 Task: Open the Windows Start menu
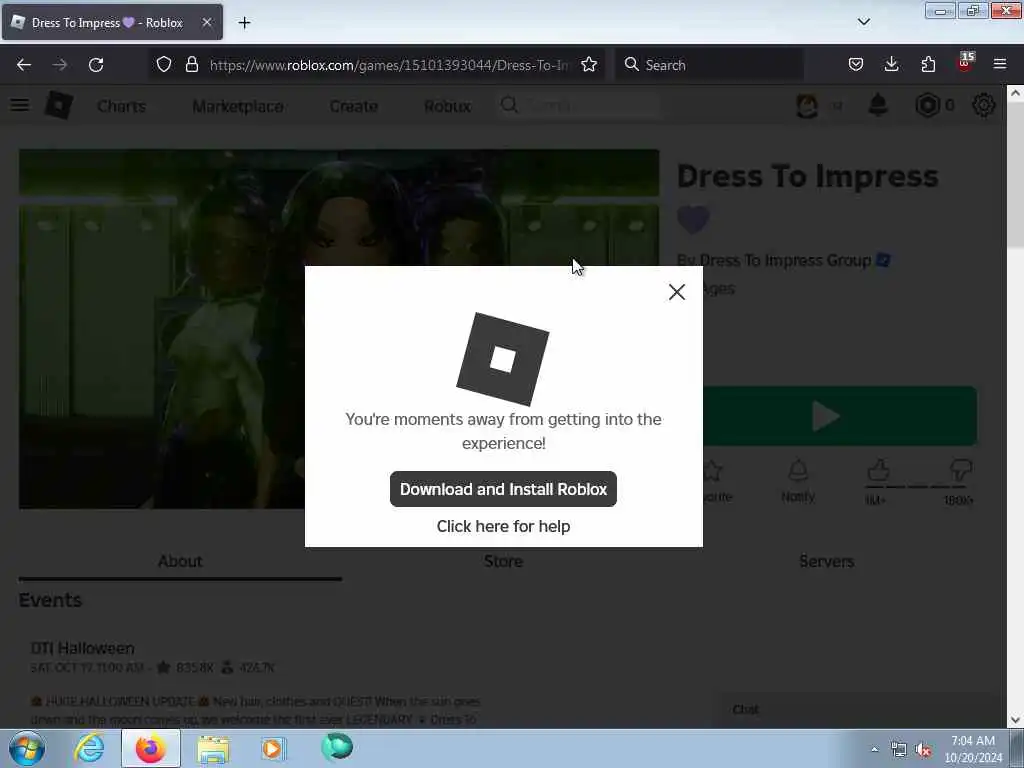tap(27, 748)
